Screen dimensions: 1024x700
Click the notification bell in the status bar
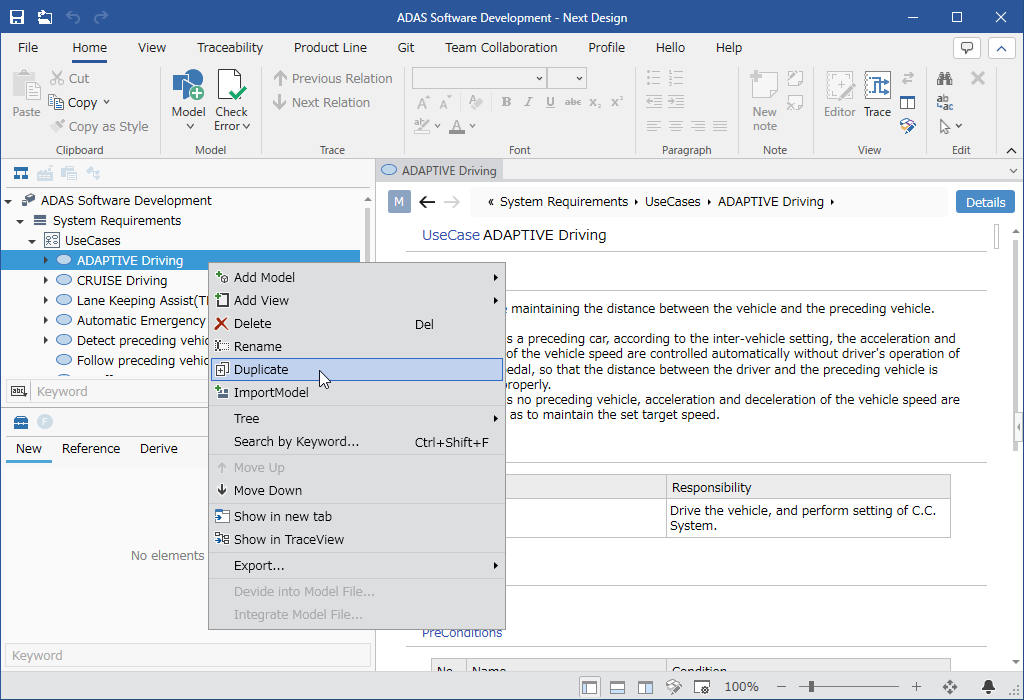988,686
